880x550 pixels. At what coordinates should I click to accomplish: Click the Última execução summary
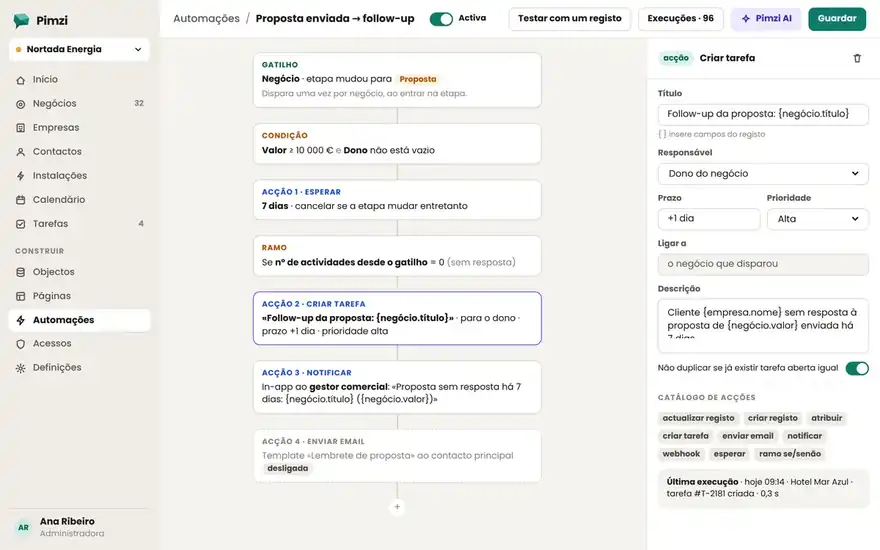click(x=763, y=488)
